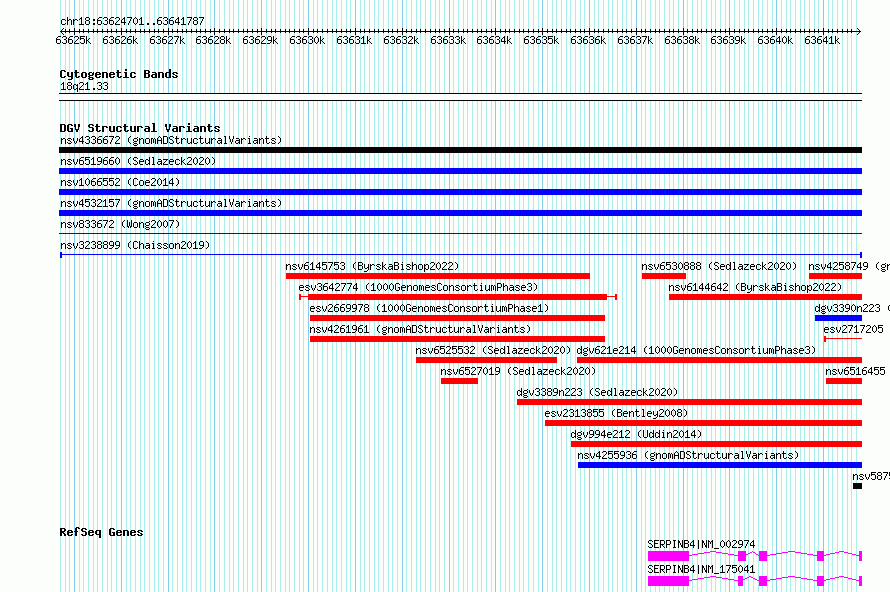
Task: Open the nsv3238899 (Chaisson2019) variant label
Action: 135,245
